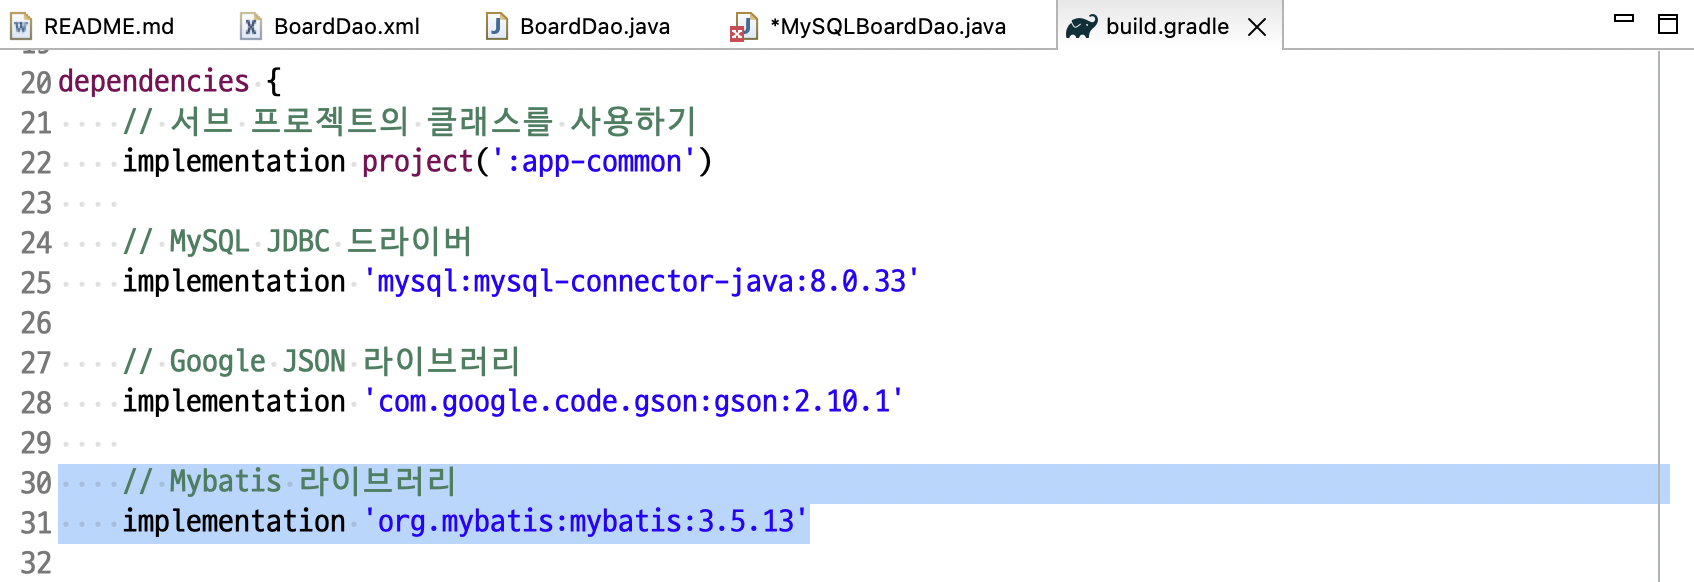Click the opening brace after dependencies
This screenshot has height=582, width=1694.
[274, 81]
